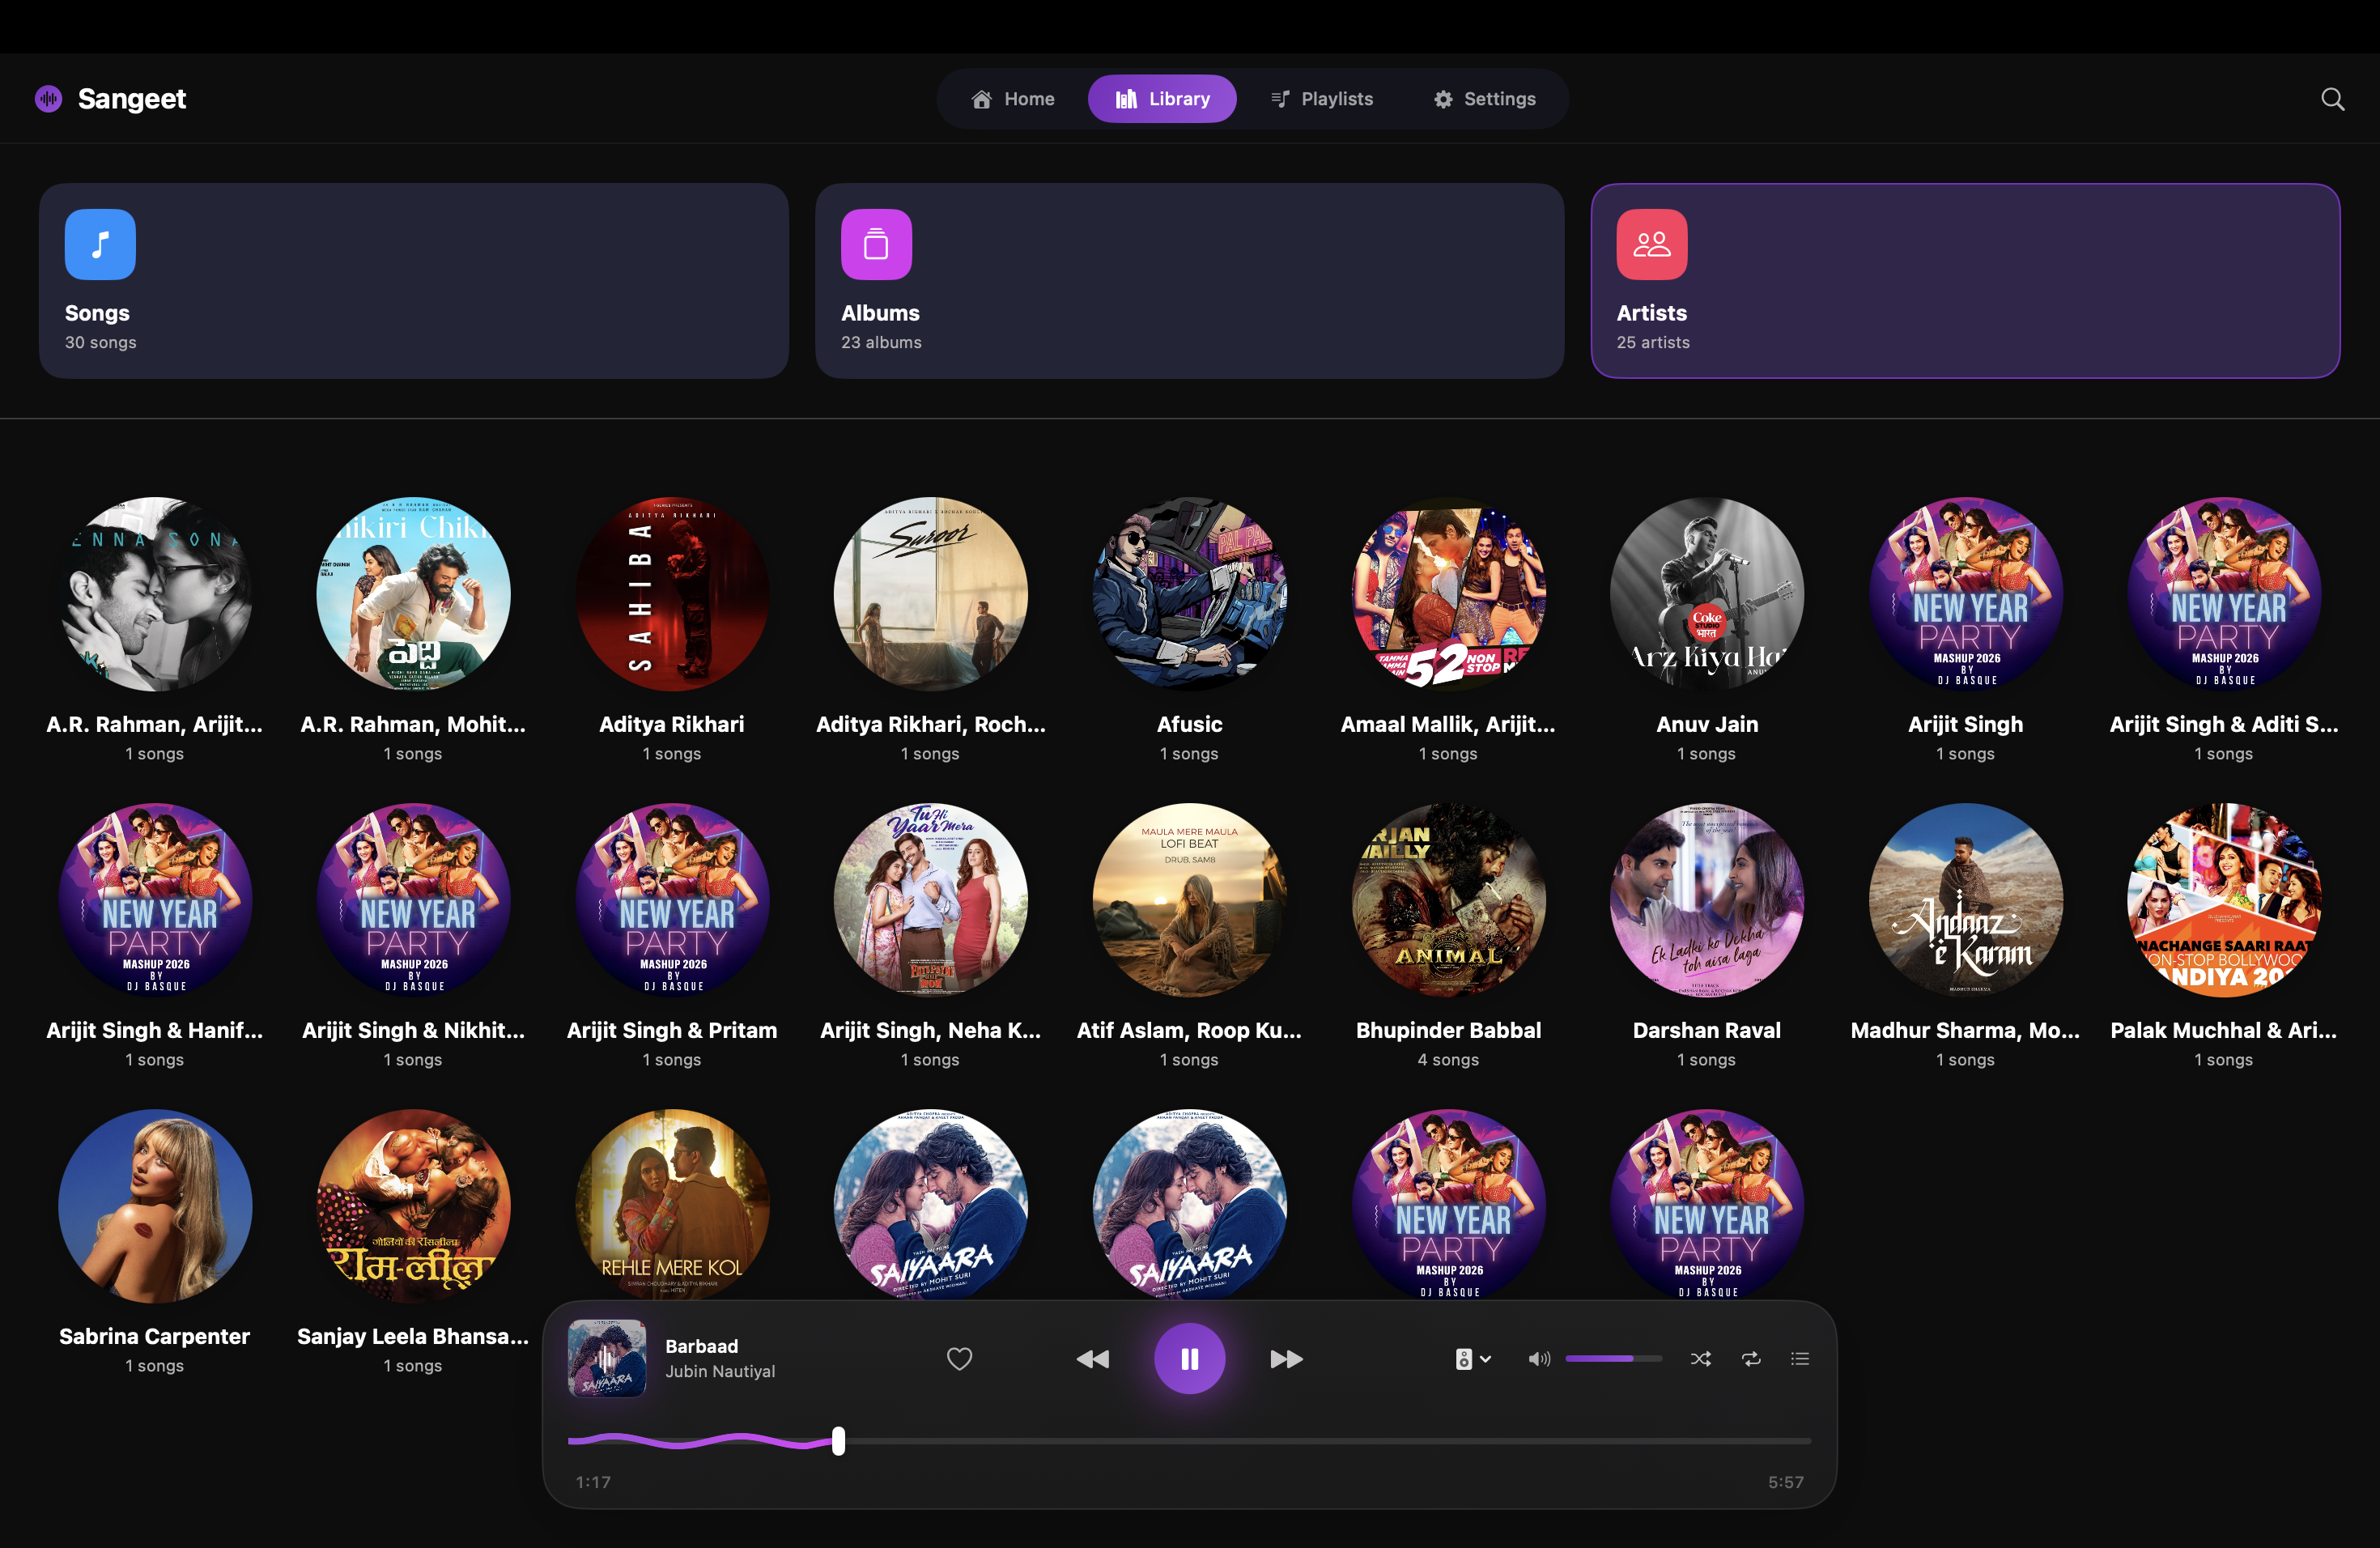
Task: Open Aditya Rikhari Sahiba artist avatar
Action: click(672, 594)
